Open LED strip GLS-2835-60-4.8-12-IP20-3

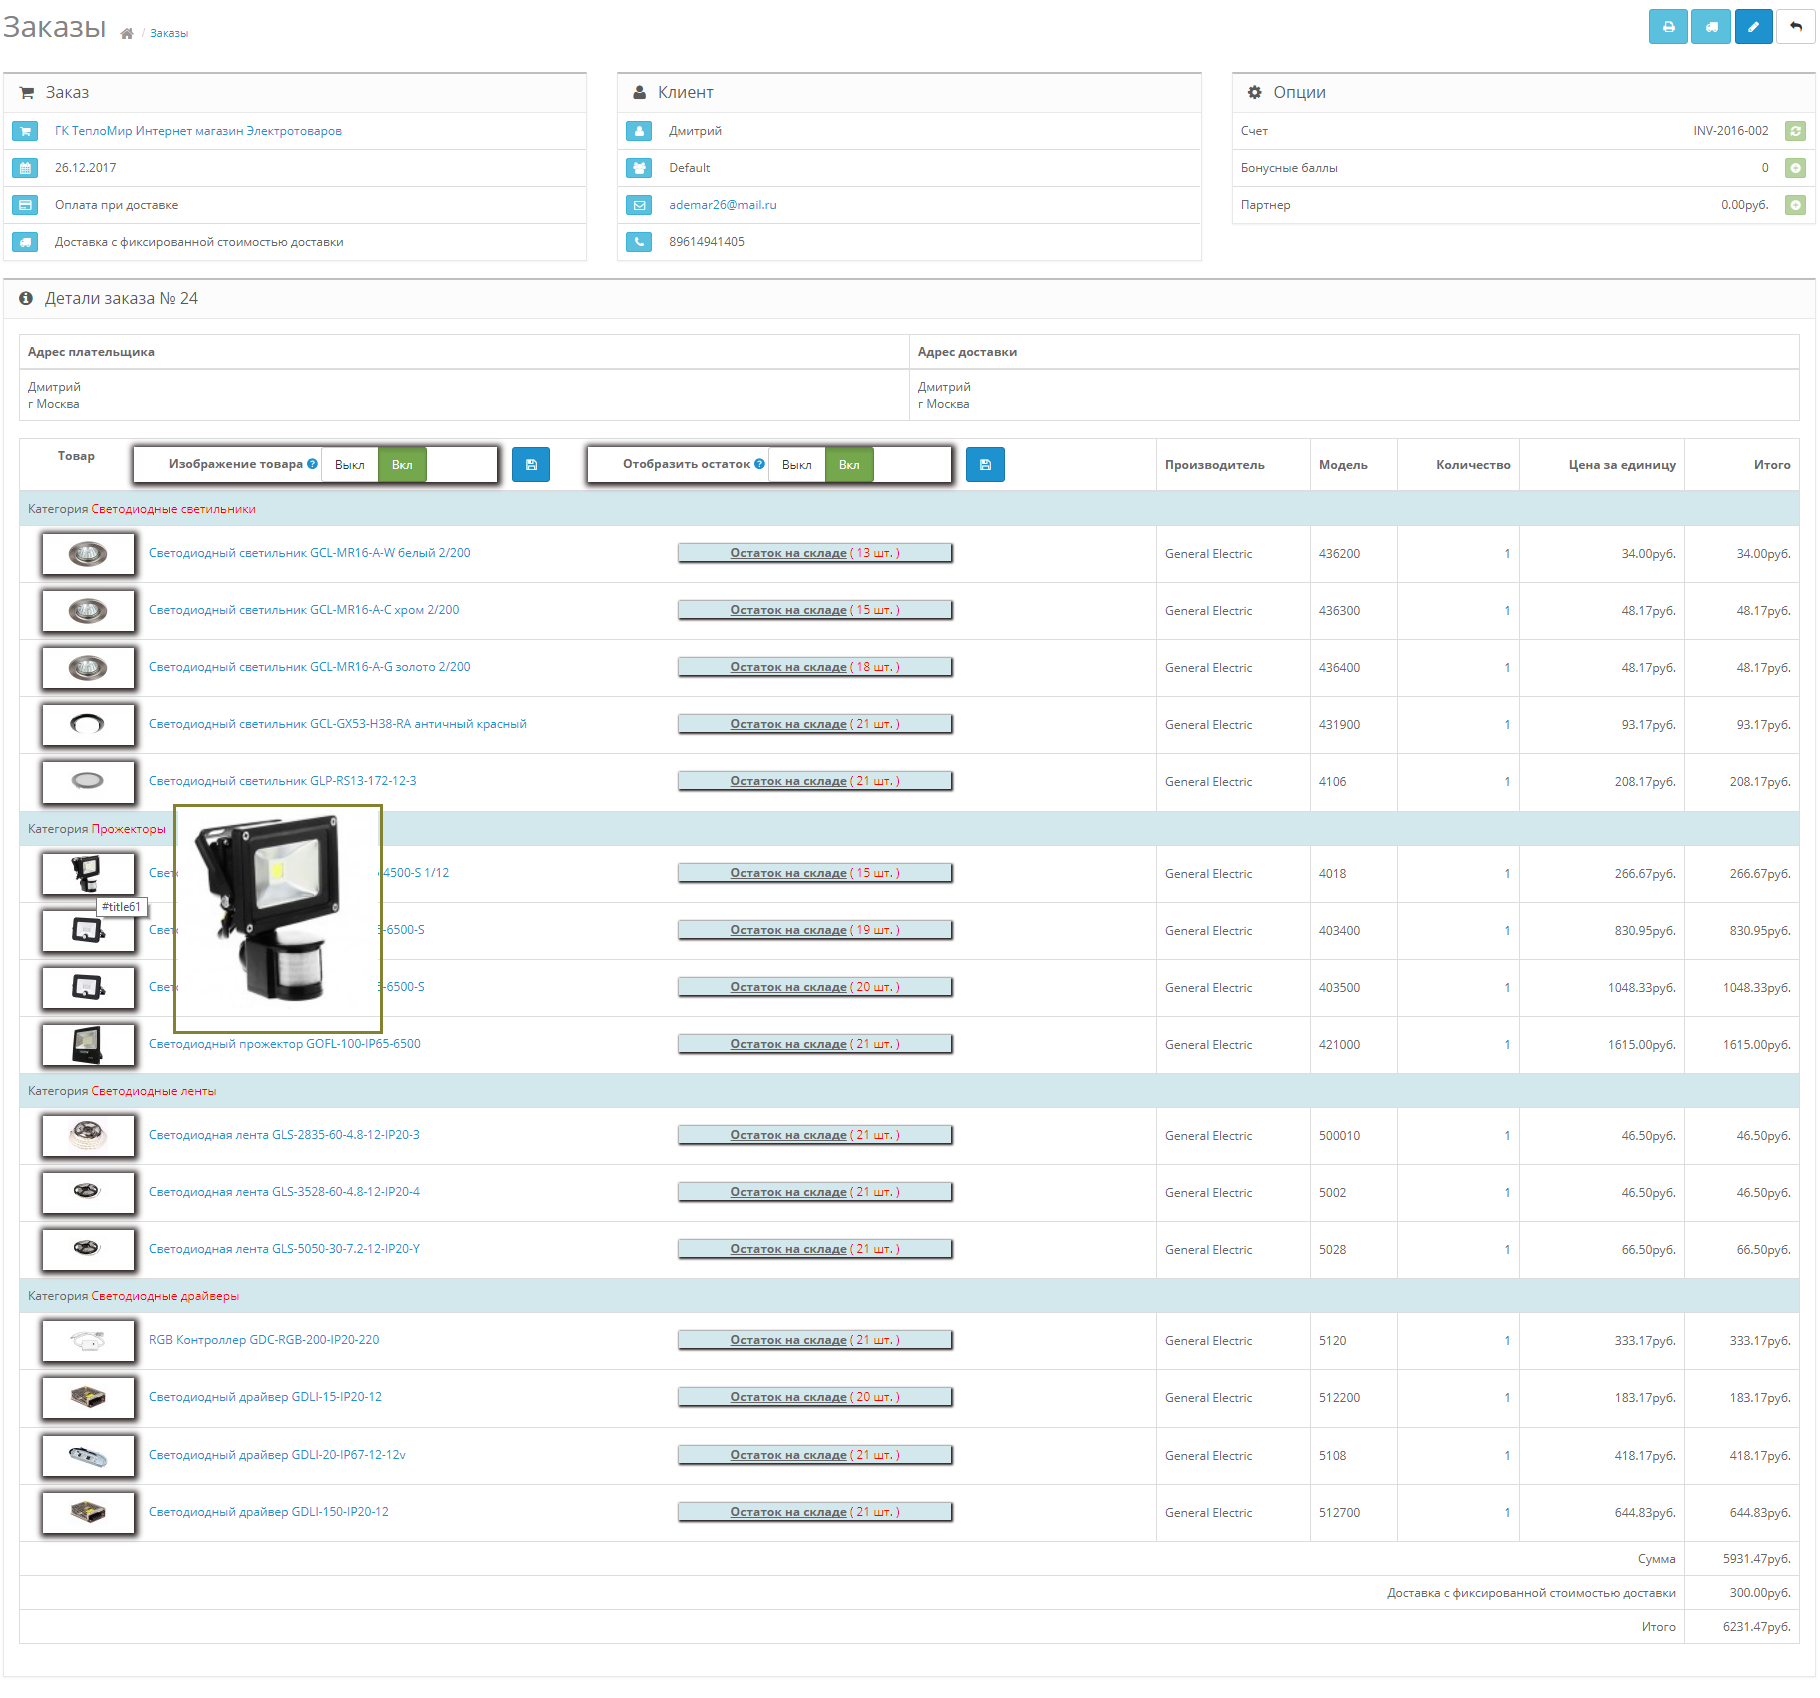pyautogui.click(x=284, y=1135)
